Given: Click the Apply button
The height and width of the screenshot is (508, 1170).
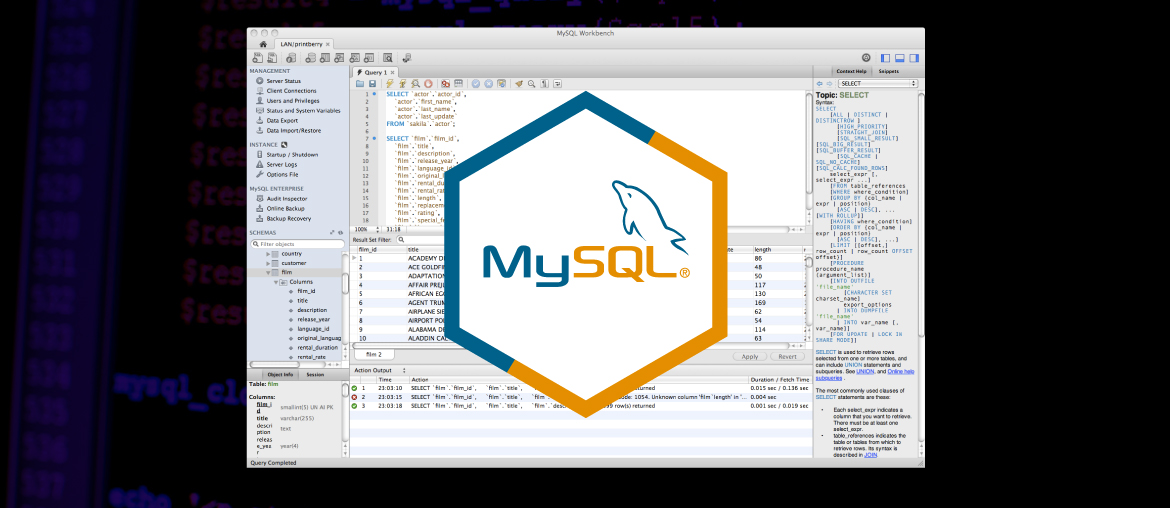Looking at the screenshot, I should (x=749, y=356).
